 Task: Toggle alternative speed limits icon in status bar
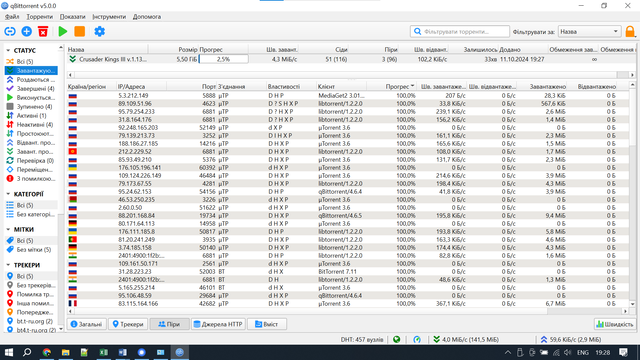coord(417,339)
